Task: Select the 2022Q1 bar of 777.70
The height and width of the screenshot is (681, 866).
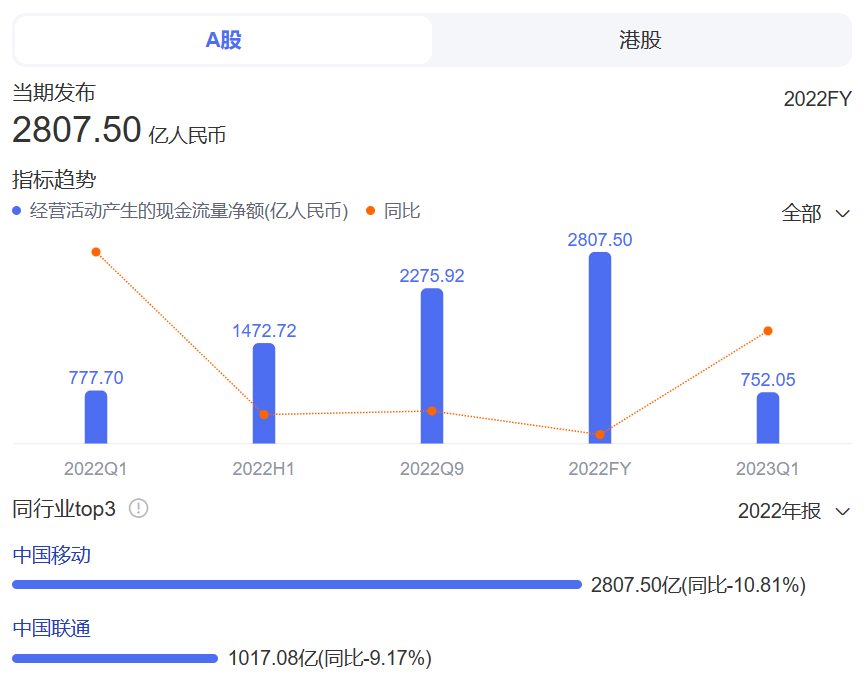Action: 96,417
